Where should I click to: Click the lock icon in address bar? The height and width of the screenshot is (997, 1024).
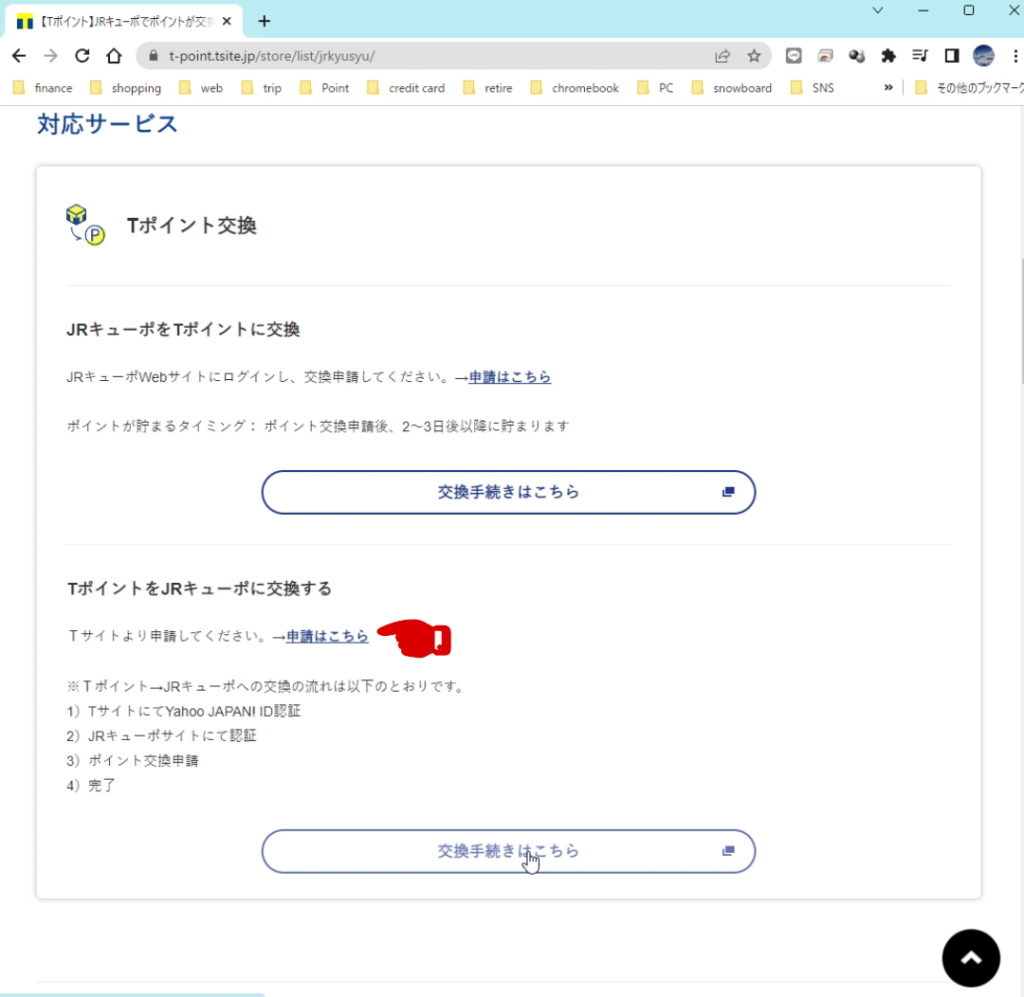click(x=153, y=56)
